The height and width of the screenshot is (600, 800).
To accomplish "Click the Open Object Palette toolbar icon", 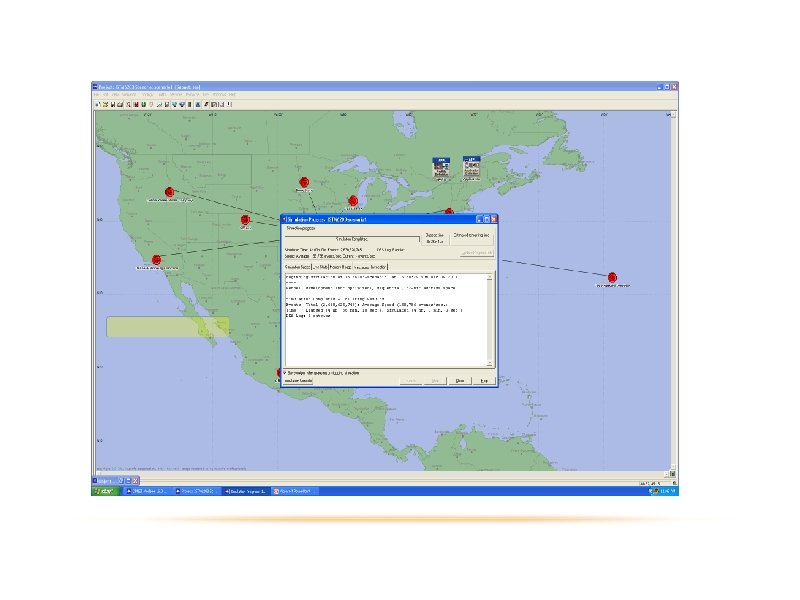I will pos(129,105).
